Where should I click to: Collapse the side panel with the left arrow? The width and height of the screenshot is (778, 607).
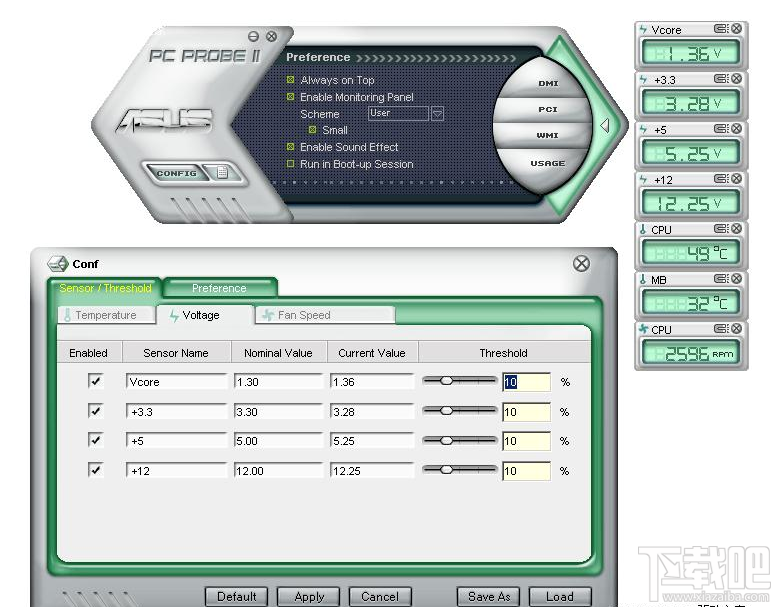604,126
